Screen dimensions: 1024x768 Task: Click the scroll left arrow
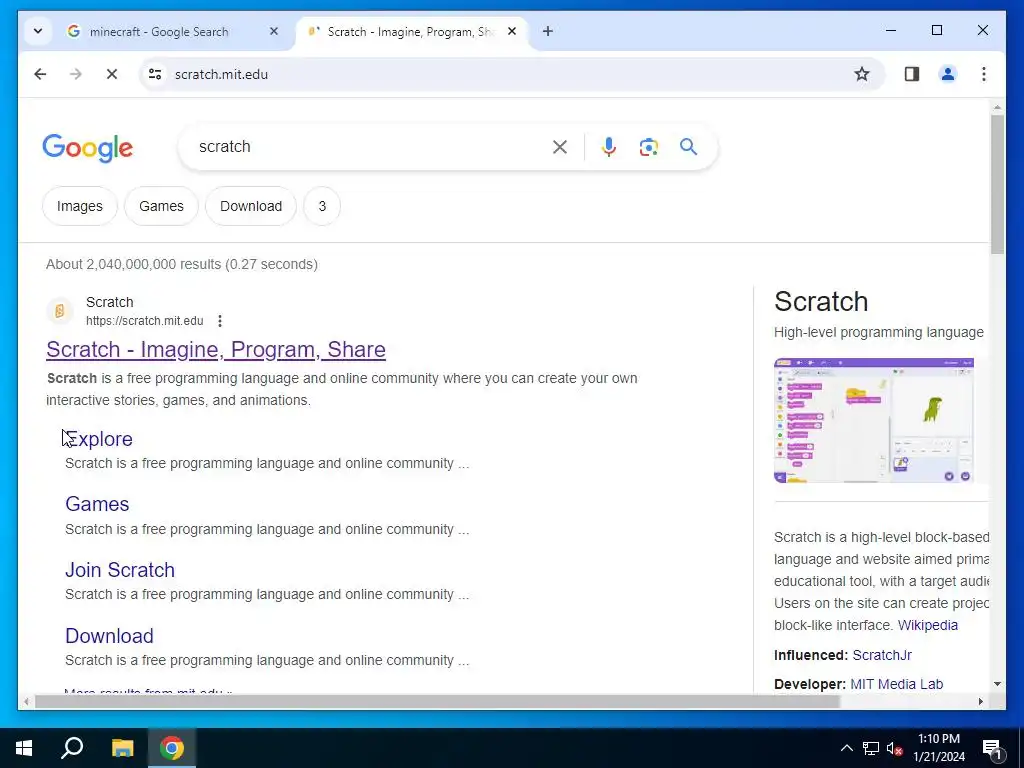[26, 702]
